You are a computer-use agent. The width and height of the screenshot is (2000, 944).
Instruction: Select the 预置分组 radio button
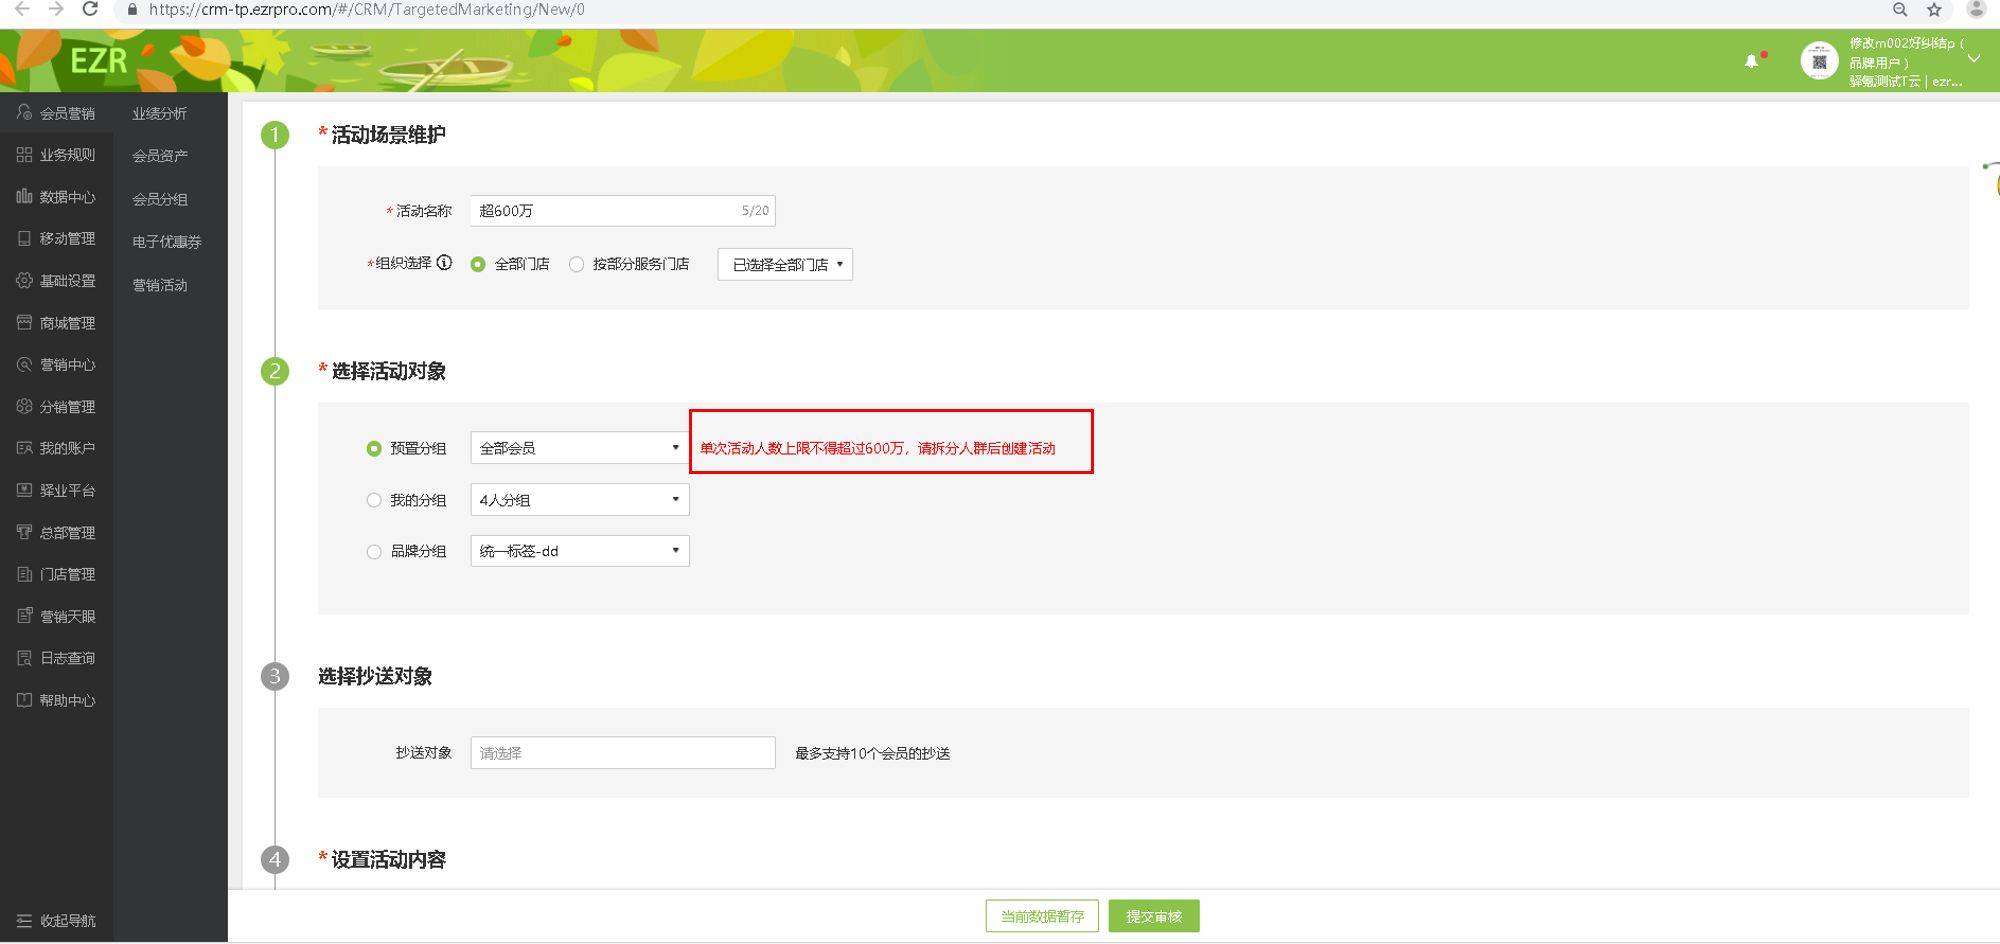374,448
